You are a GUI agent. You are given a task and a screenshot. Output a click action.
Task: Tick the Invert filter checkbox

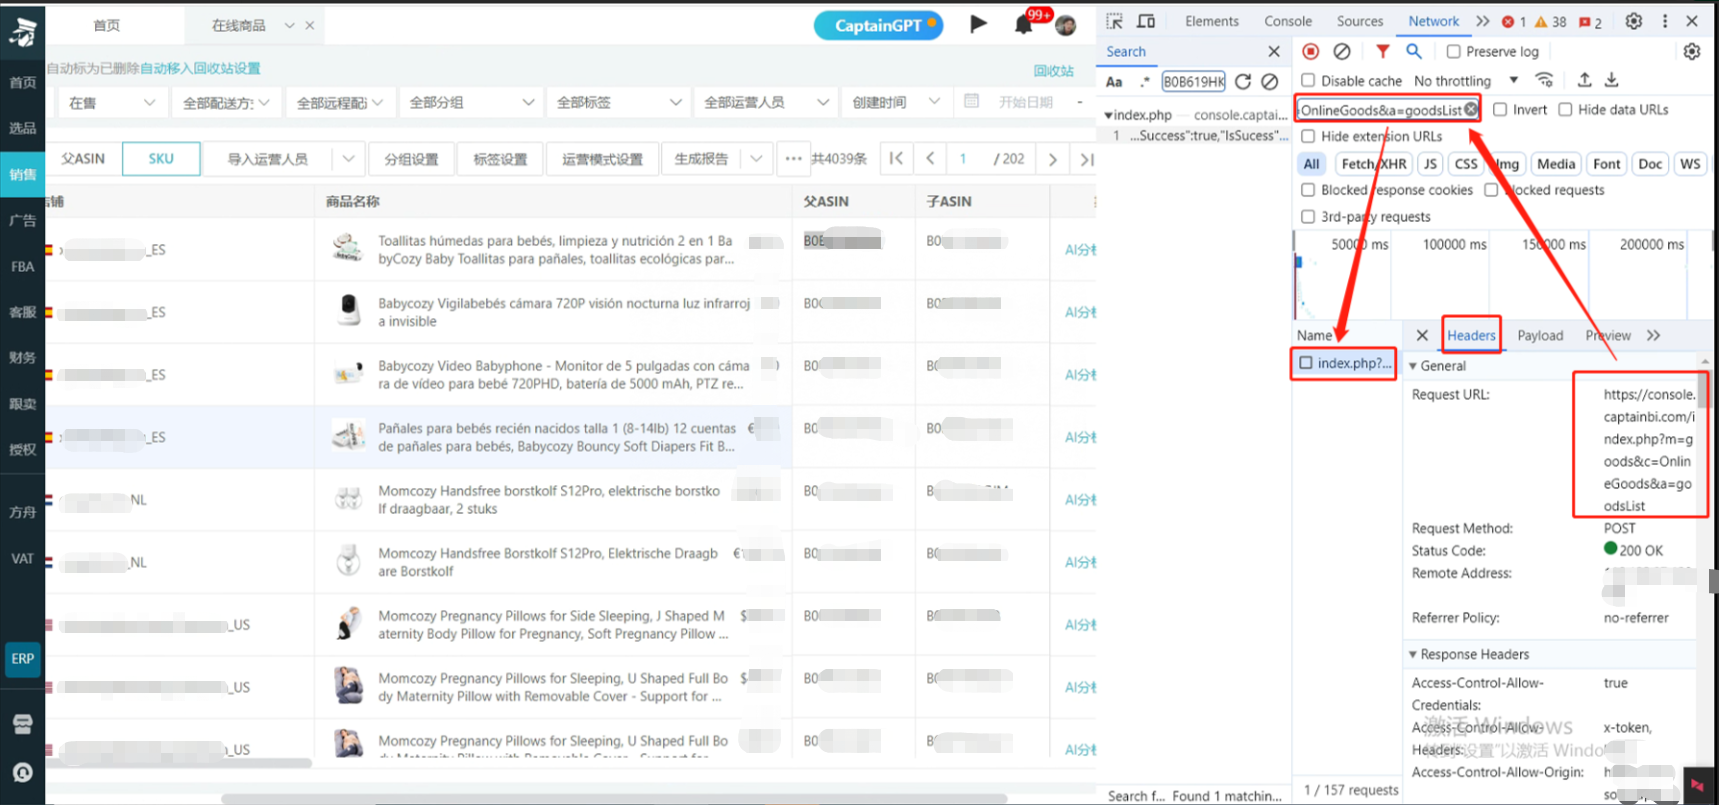click(1500, 110)
